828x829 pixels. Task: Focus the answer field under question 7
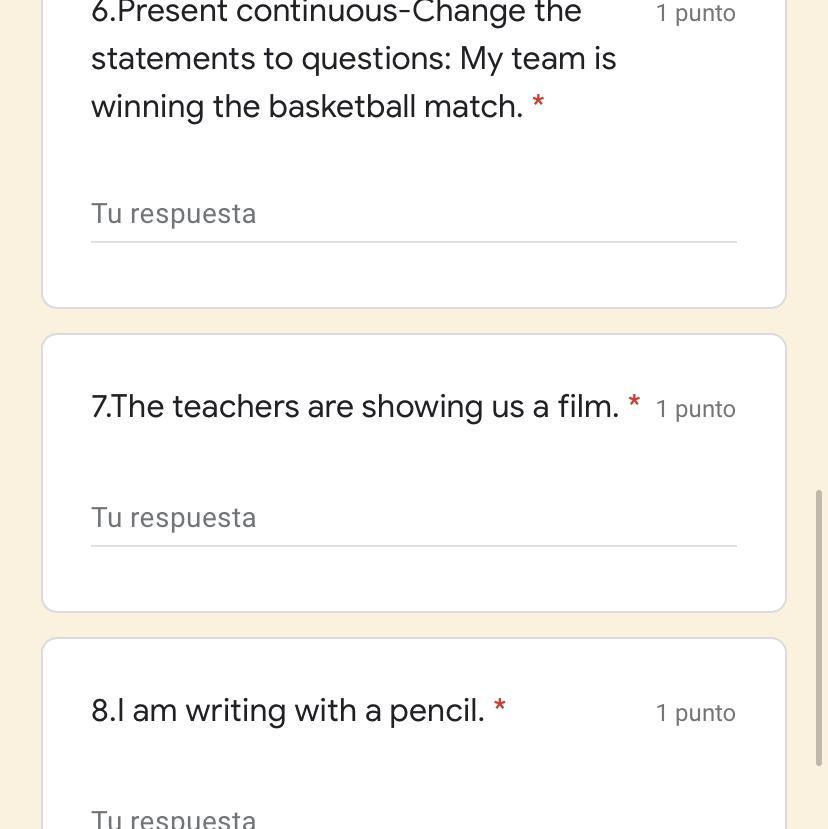tap(413, 518)
